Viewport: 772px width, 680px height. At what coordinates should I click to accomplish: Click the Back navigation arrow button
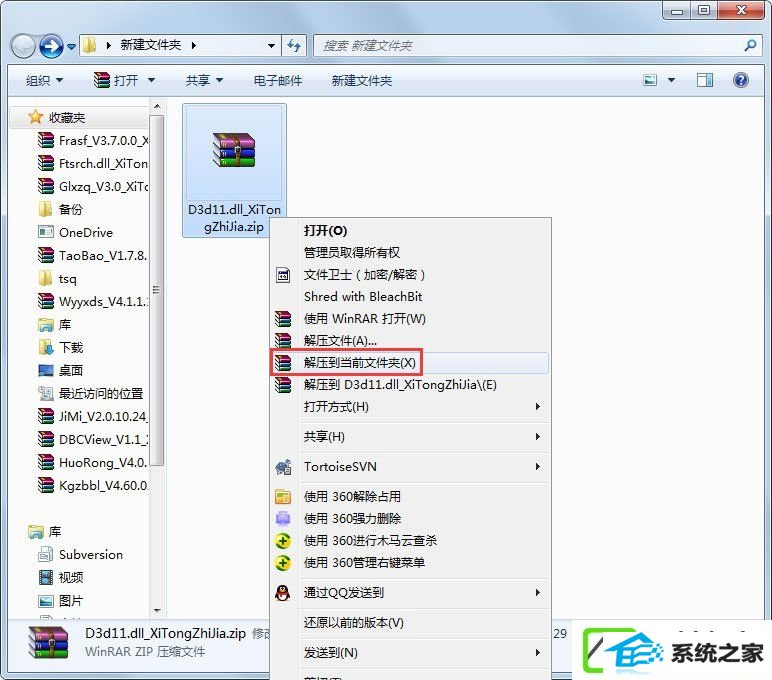pos(23,46)
